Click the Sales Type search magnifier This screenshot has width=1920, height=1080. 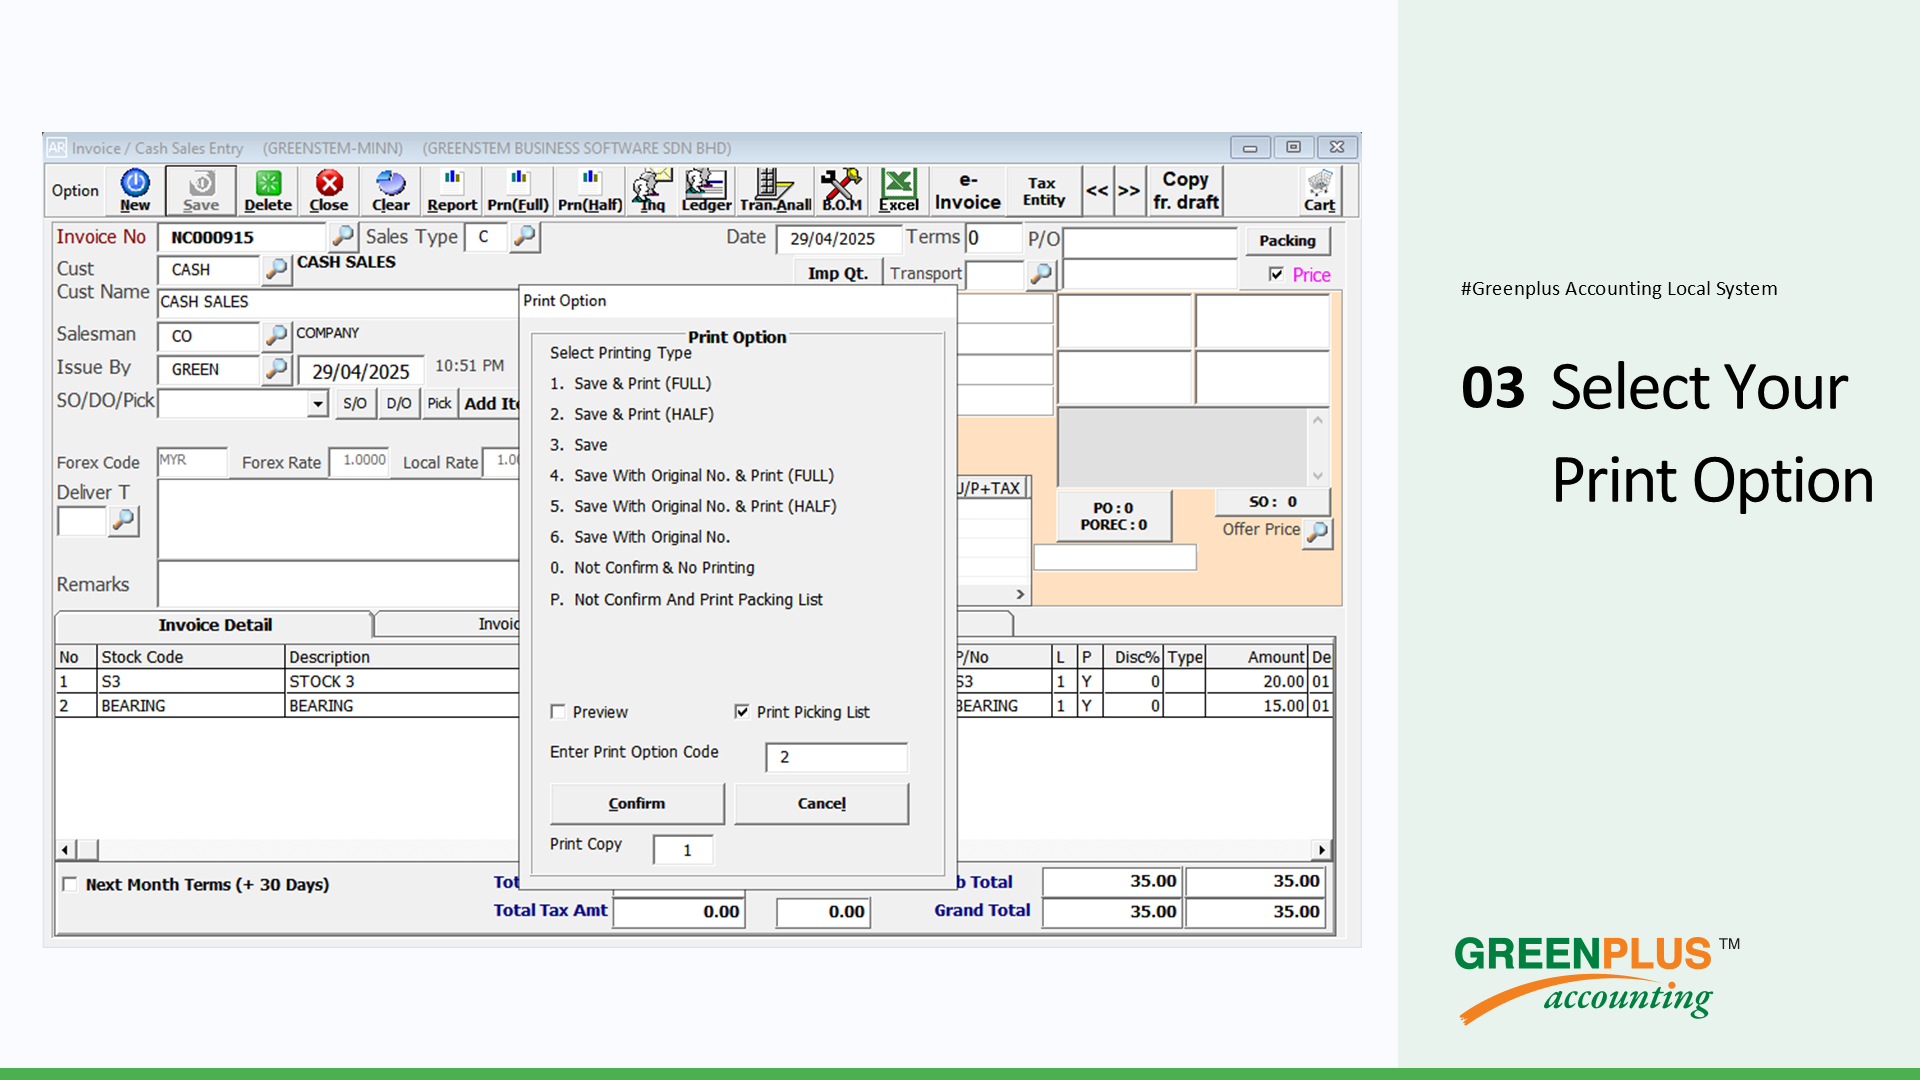click(524, 237)
